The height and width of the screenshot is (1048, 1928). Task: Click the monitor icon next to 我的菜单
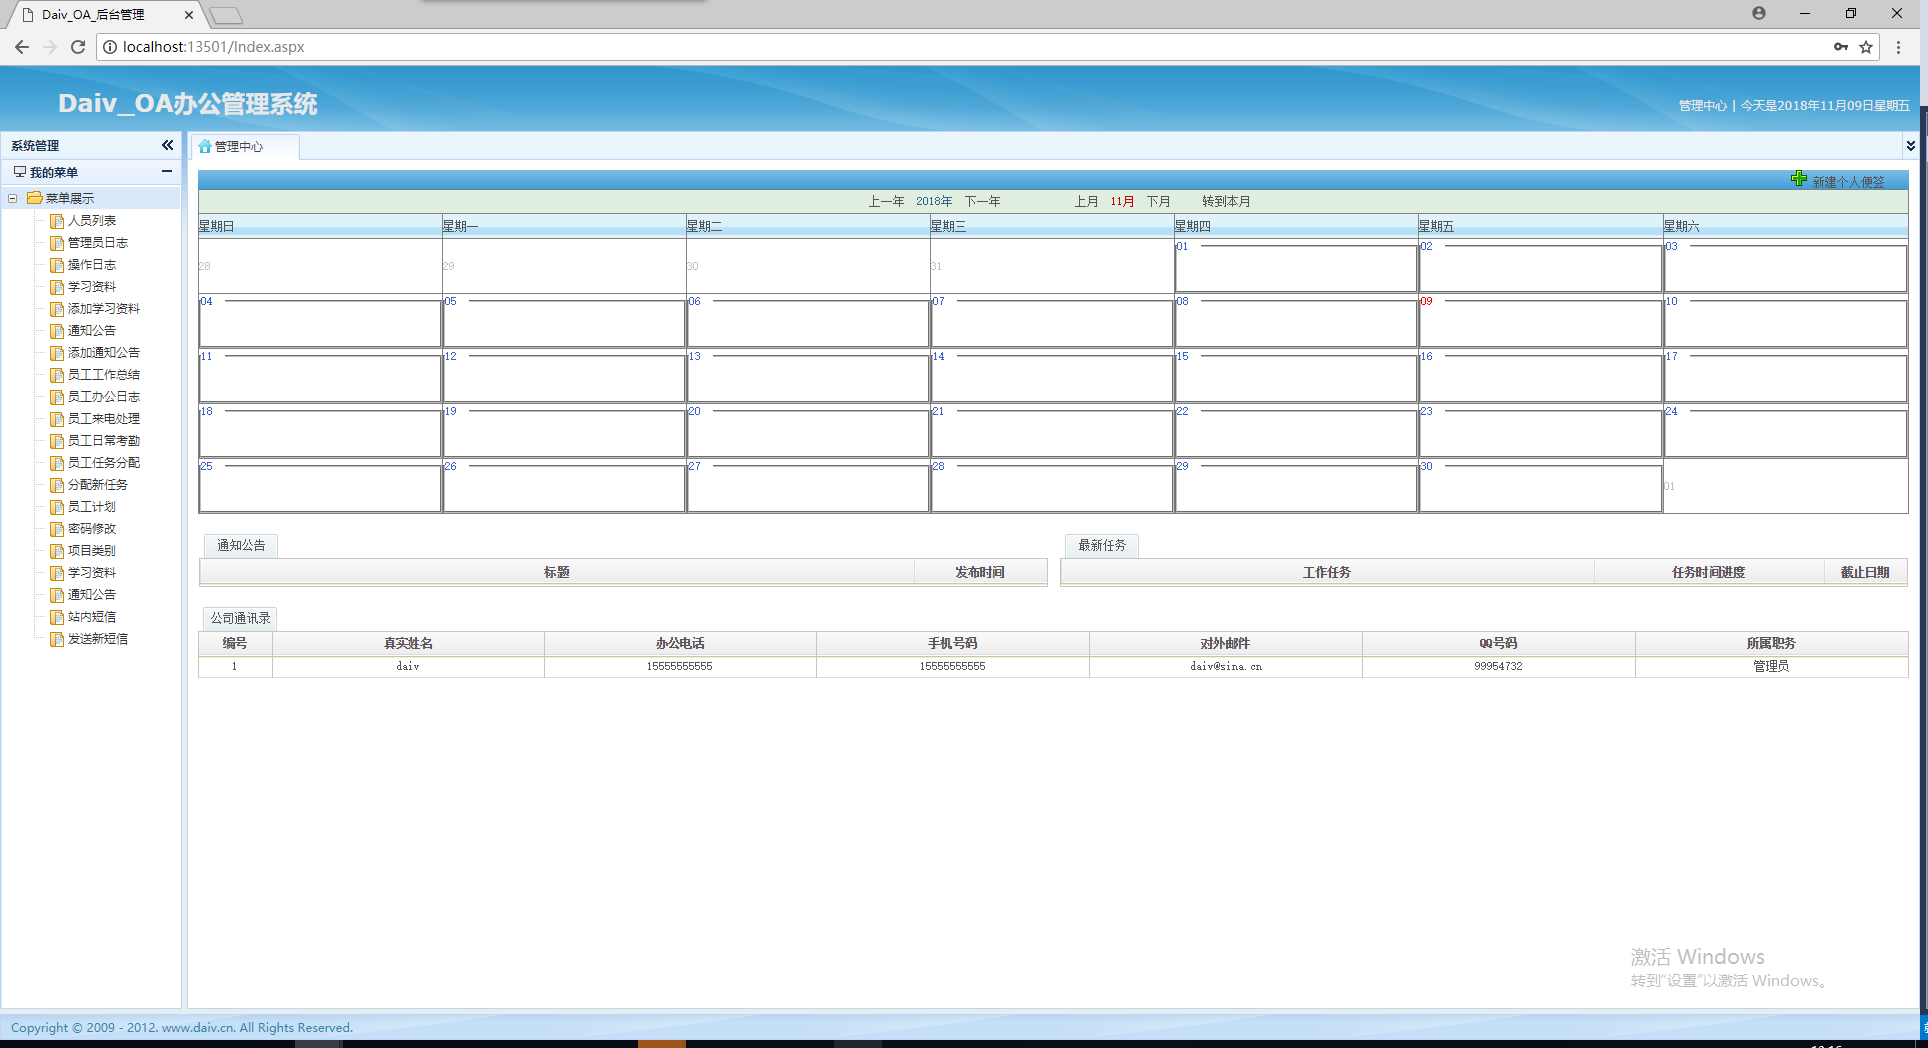pos(19,172)
